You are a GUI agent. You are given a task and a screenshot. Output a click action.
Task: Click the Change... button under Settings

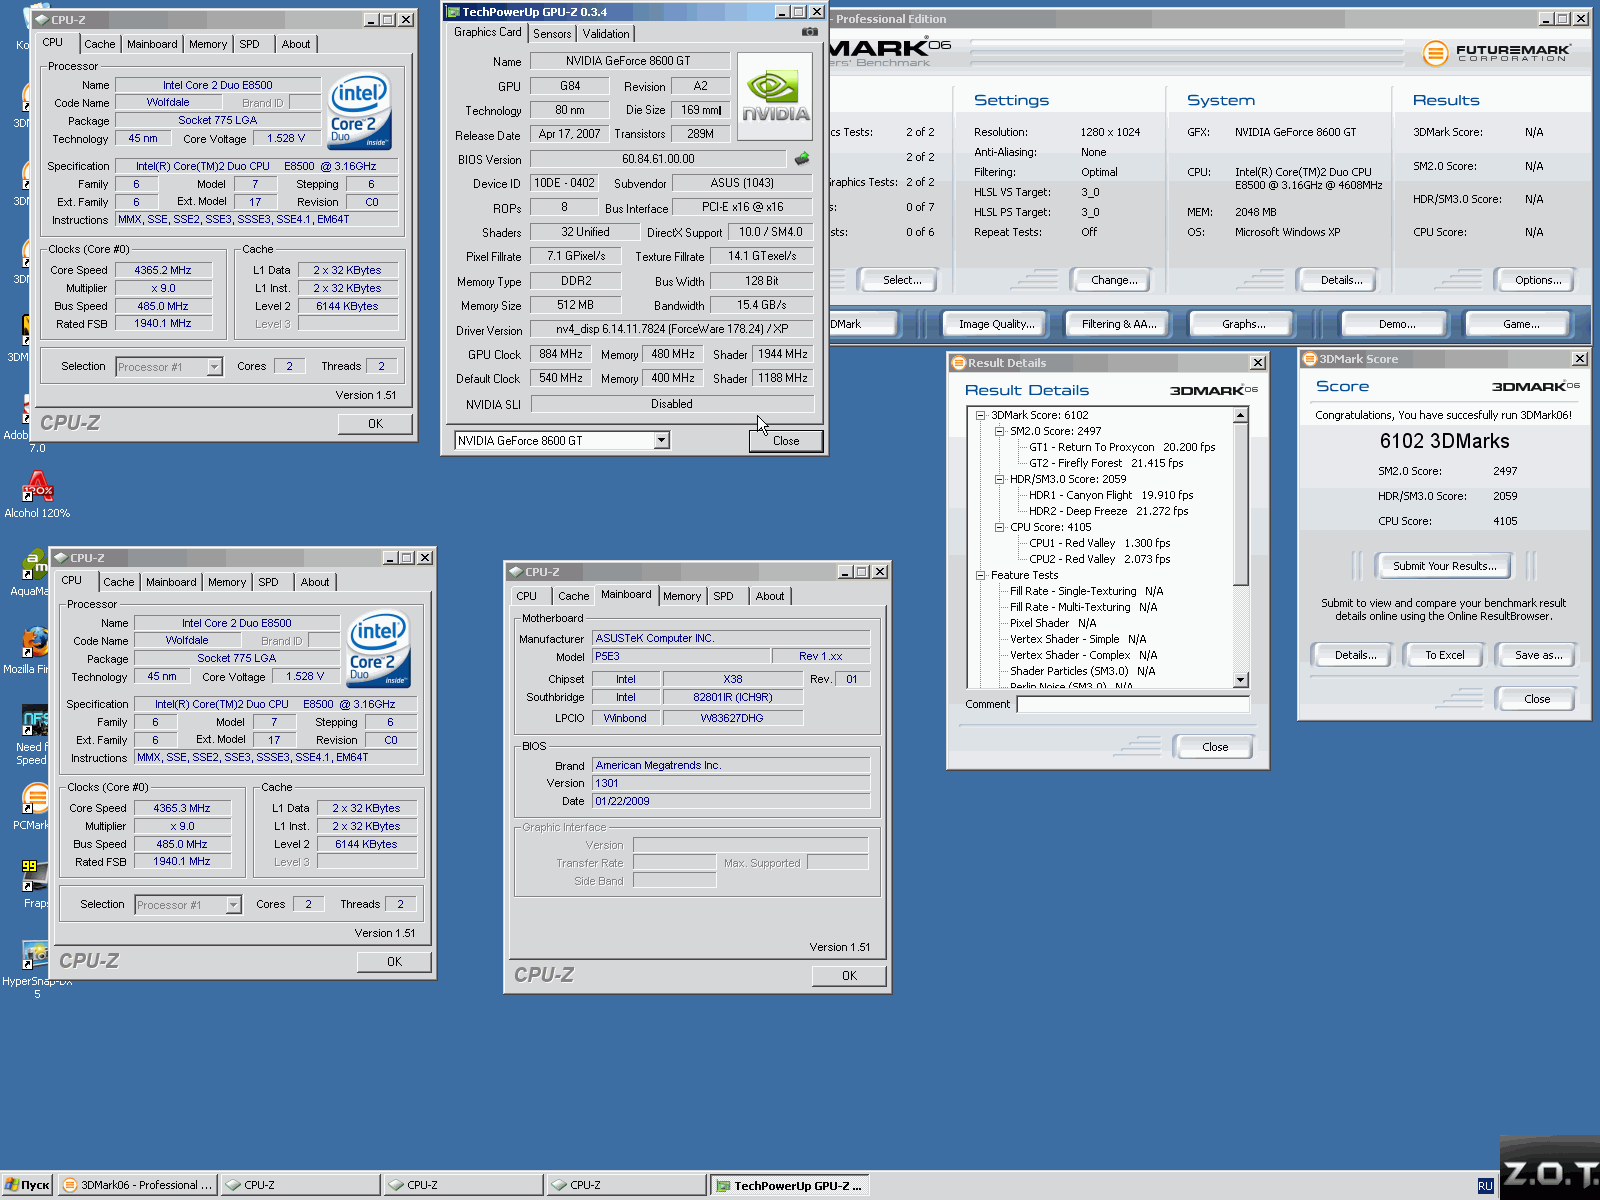[x=1114, y=280]
